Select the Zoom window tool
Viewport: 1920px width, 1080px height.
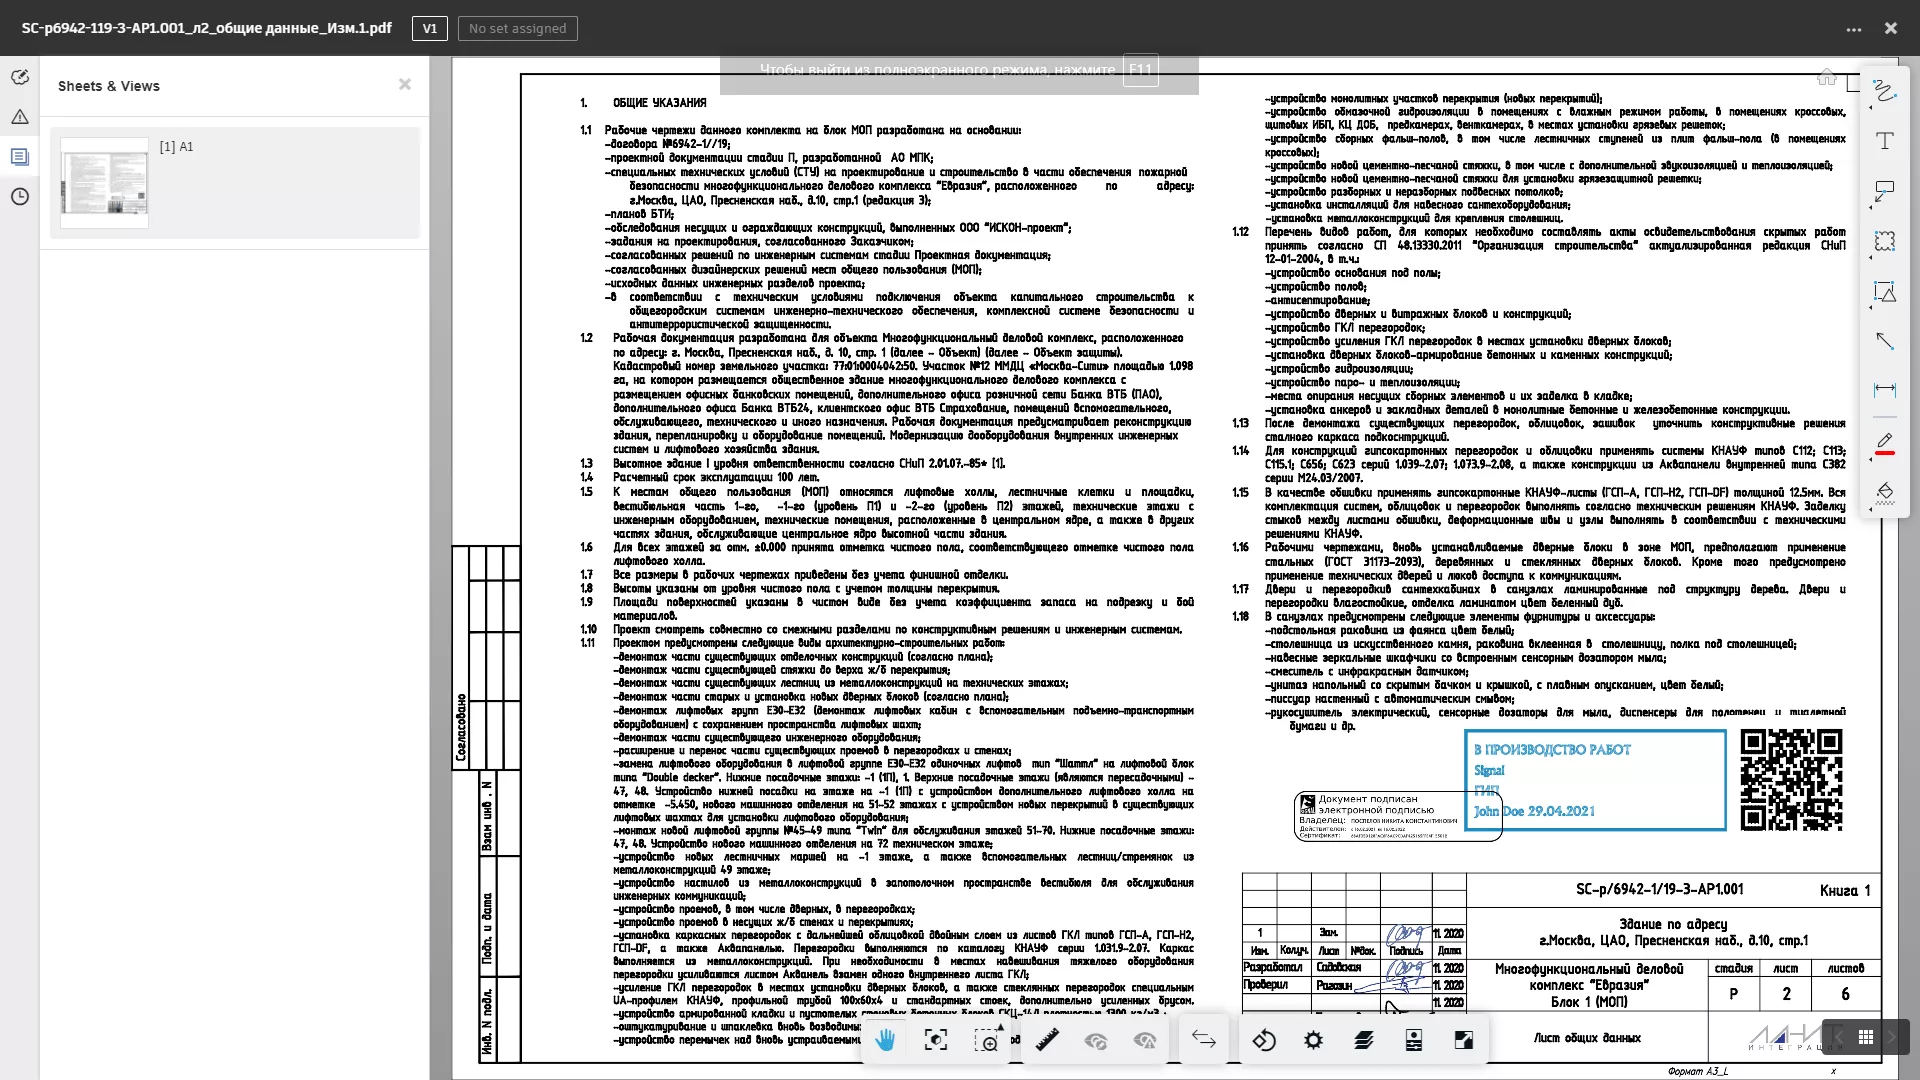point(987,1040)
